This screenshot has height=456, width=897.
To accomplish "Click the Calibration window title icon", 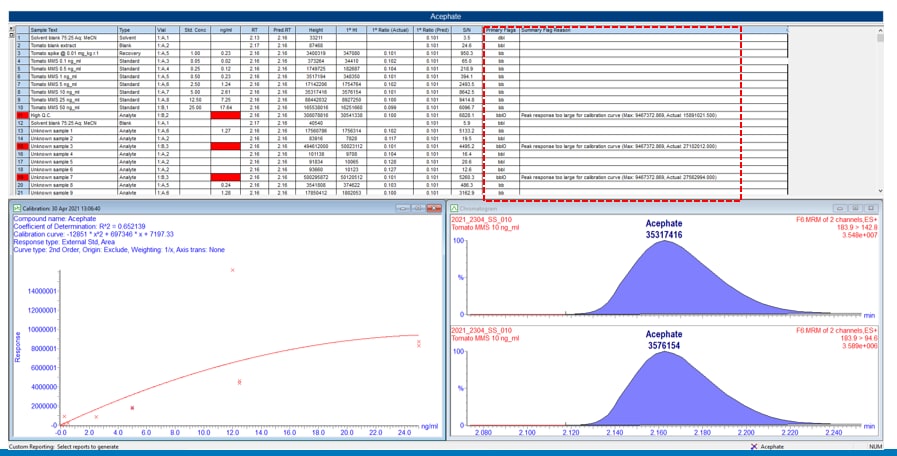I will click(x=14, y=208).
